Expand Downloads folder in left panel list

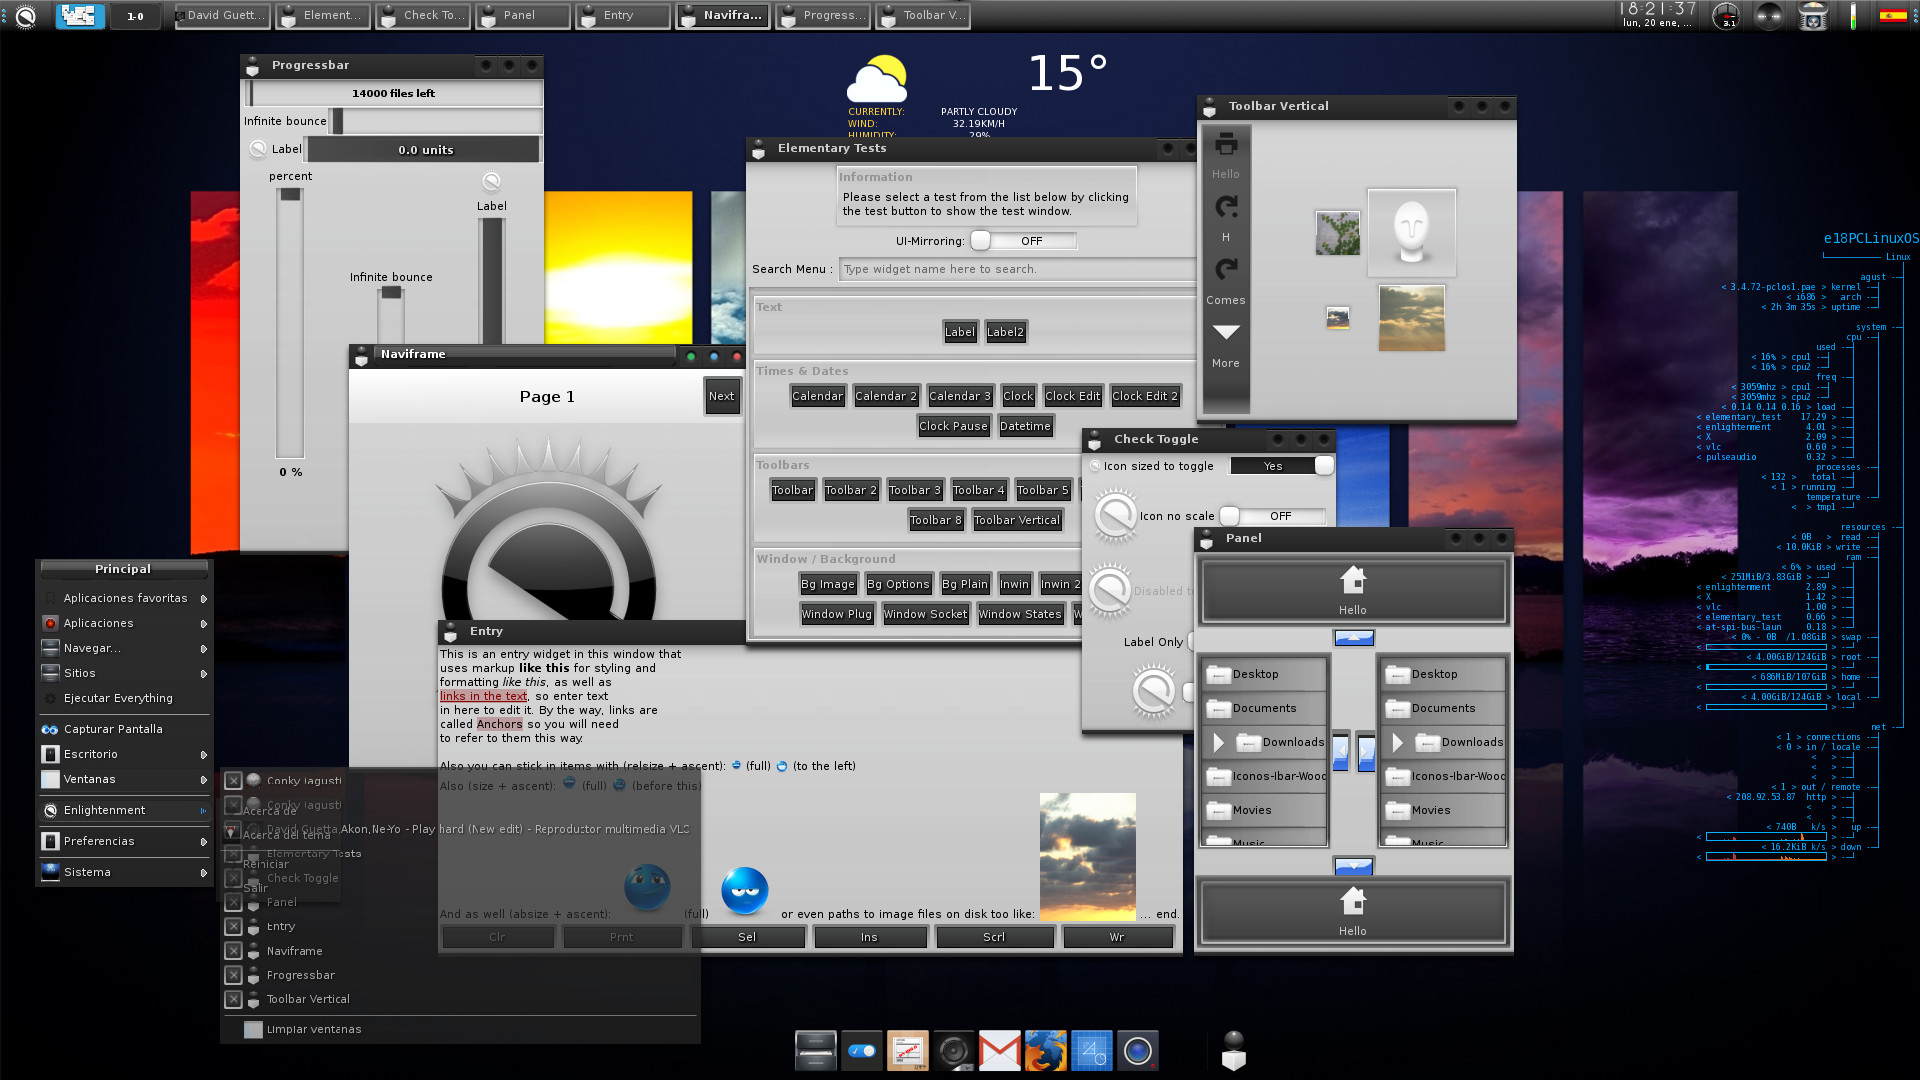click(x=1218, y=742)
